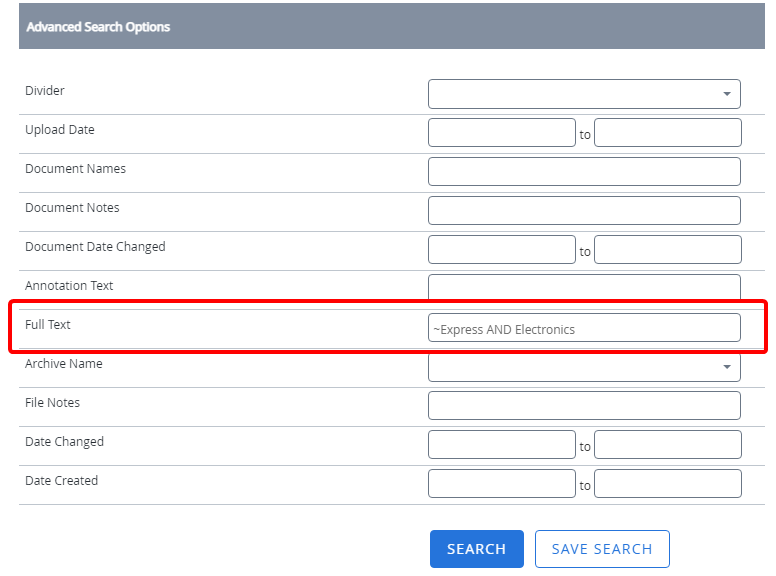The width and height of the screenshot is (776, 576).
Task: Click the Date Changed start field
Action: point(501,445)
